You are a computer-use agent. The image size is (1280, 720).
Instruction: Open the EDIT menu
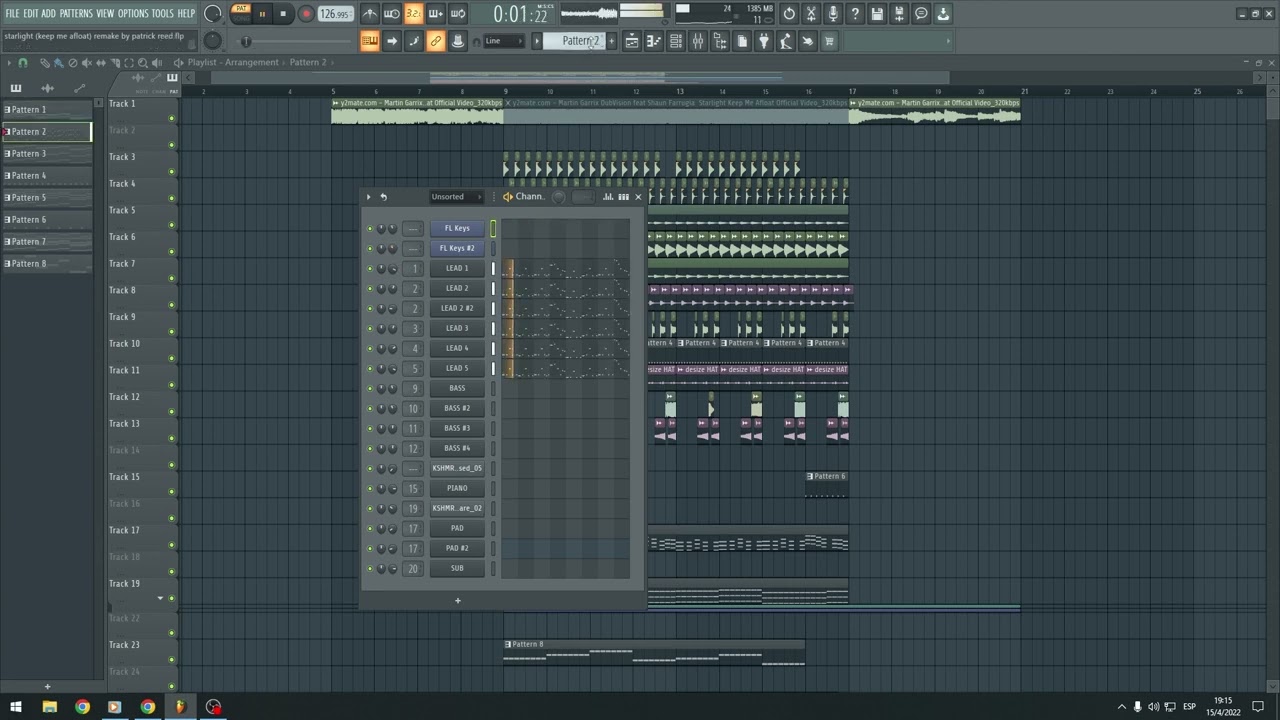30,13
